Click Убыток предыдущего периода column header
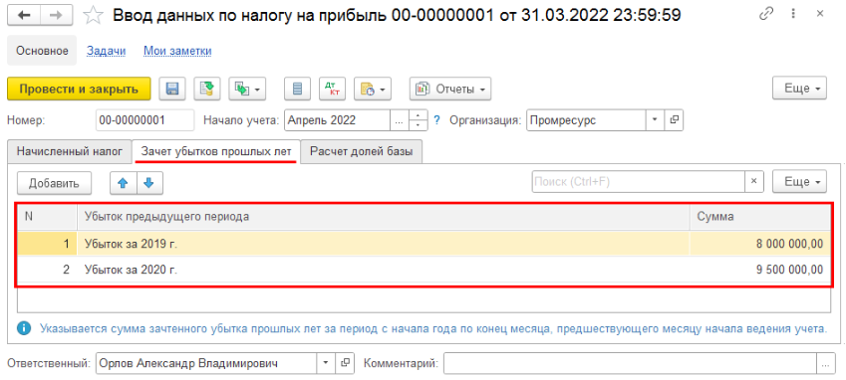Image resolution: width=846 pixels, height=380 pixels. pos(383,217)
